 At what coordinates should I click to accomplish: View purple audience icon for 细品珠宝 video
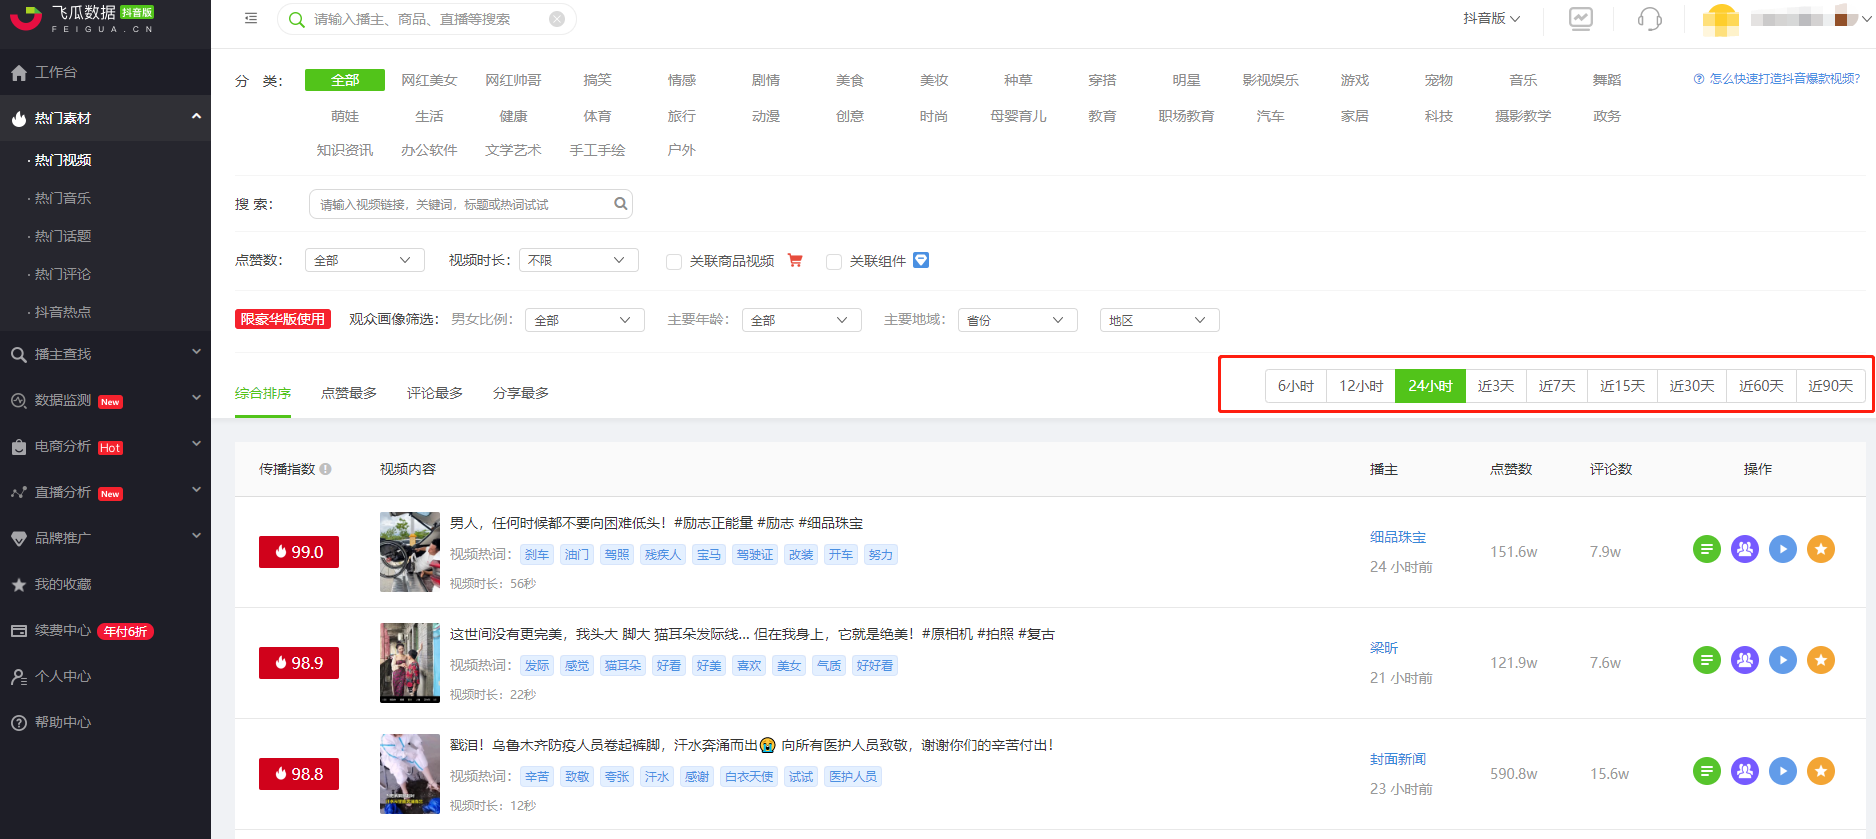coord(1745,549)
